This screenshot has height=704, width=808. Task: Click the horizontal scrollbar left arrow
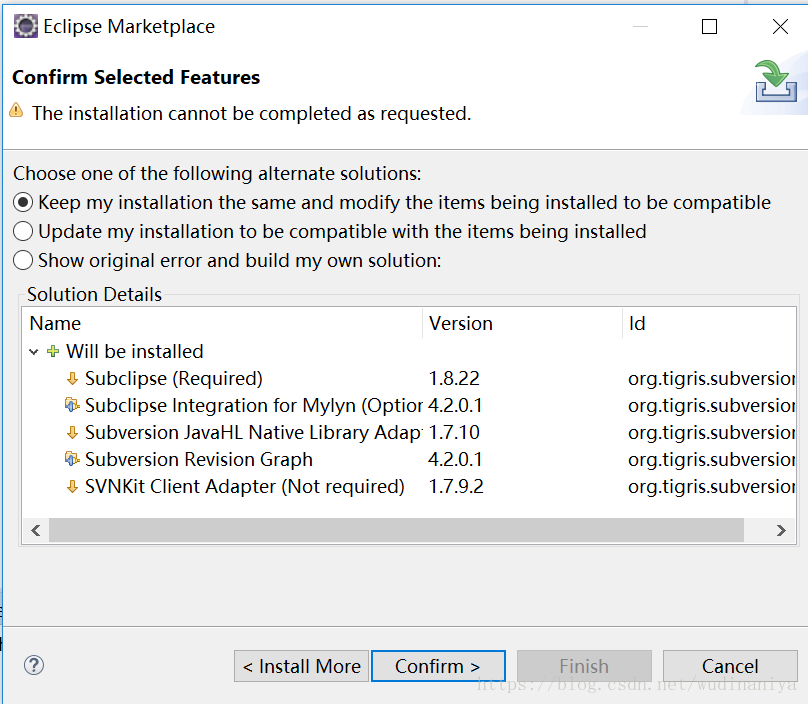(x=36, y=530)
